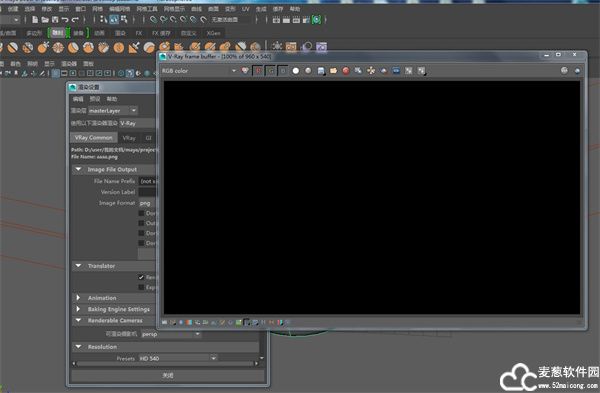Open masterLayer render layer dropdown

[x=113, y=110]
